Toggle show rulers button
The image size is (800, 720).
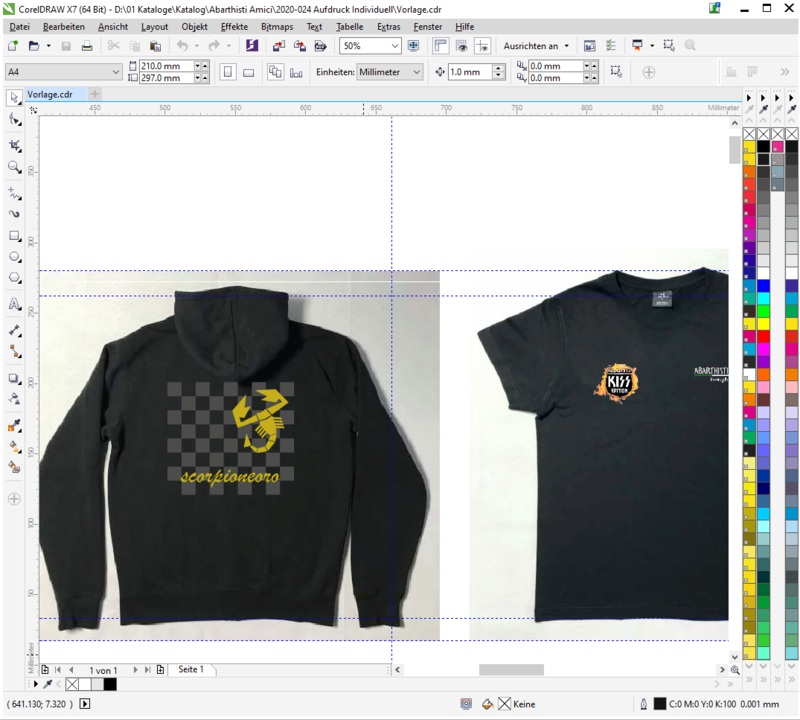point(440,46)
